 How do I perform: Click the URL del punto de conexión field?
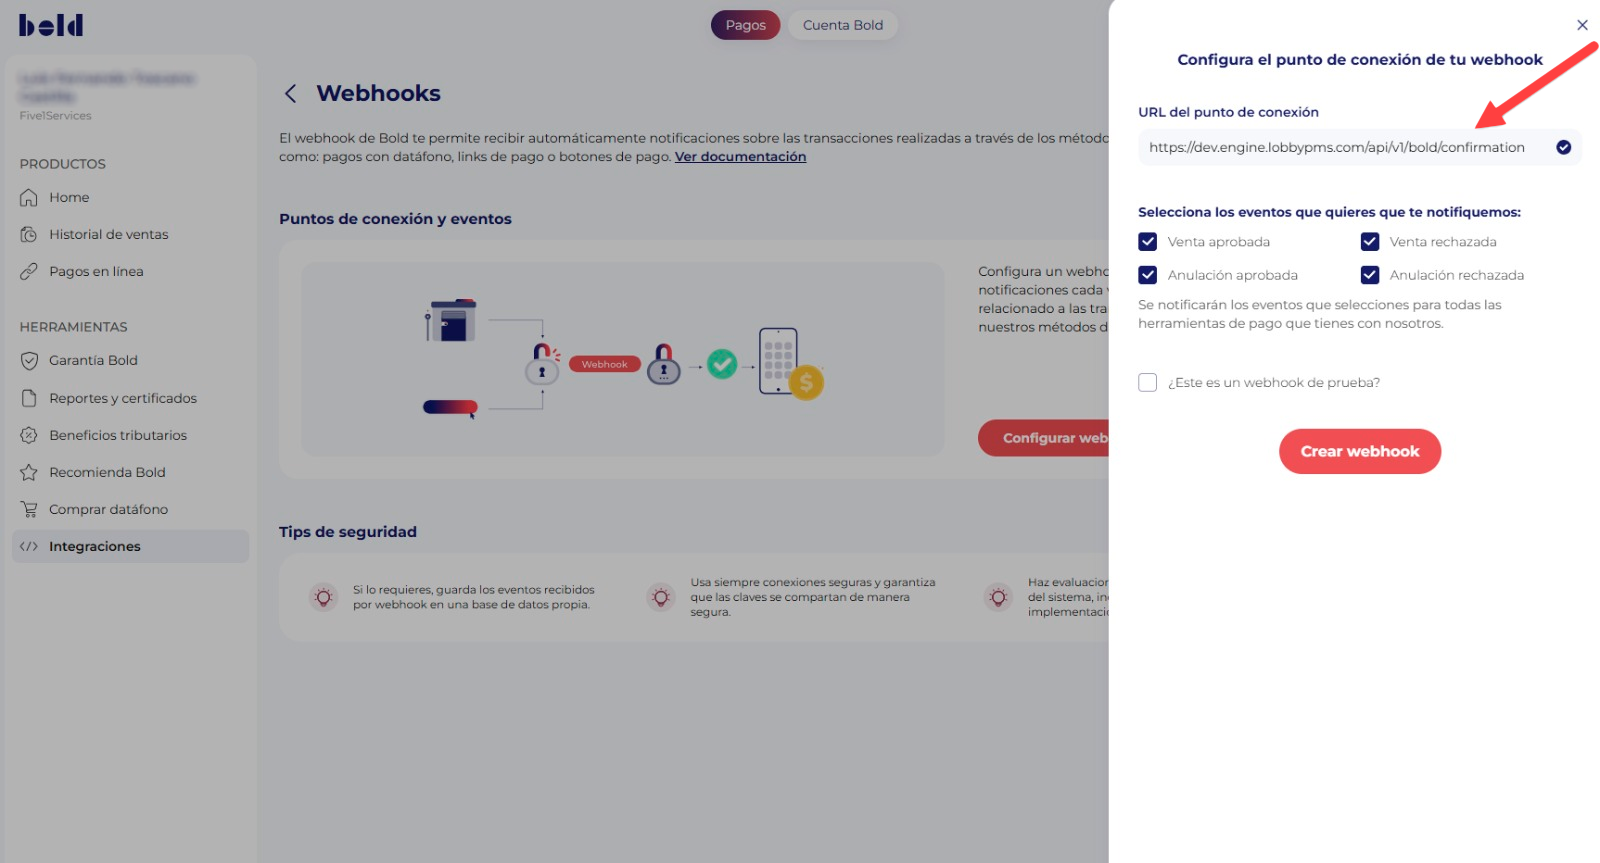click(x=1340, y=148)
